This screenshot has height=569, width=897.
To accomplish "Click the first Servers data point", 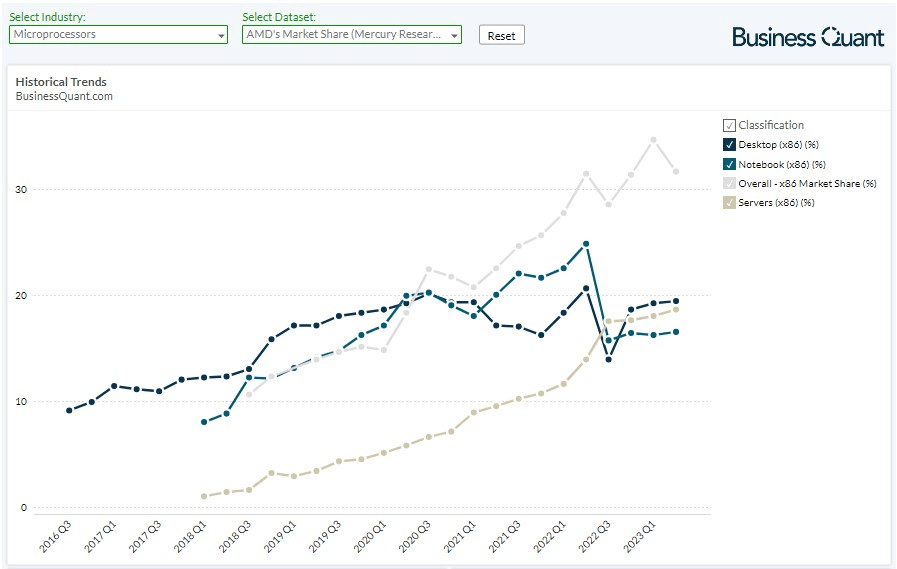I will click(204, 496).
